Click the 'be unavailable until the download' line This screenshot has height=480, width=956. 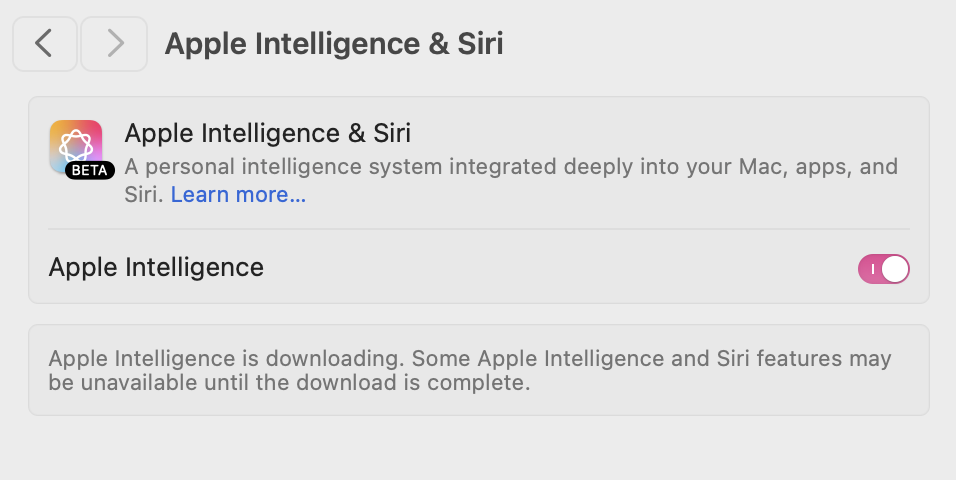(288, 383)
